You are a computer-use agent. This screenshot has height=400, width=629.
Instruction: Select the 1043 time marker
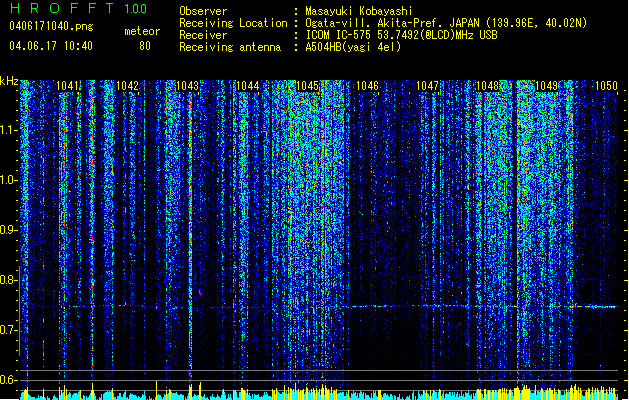click(x=187, y=86)
